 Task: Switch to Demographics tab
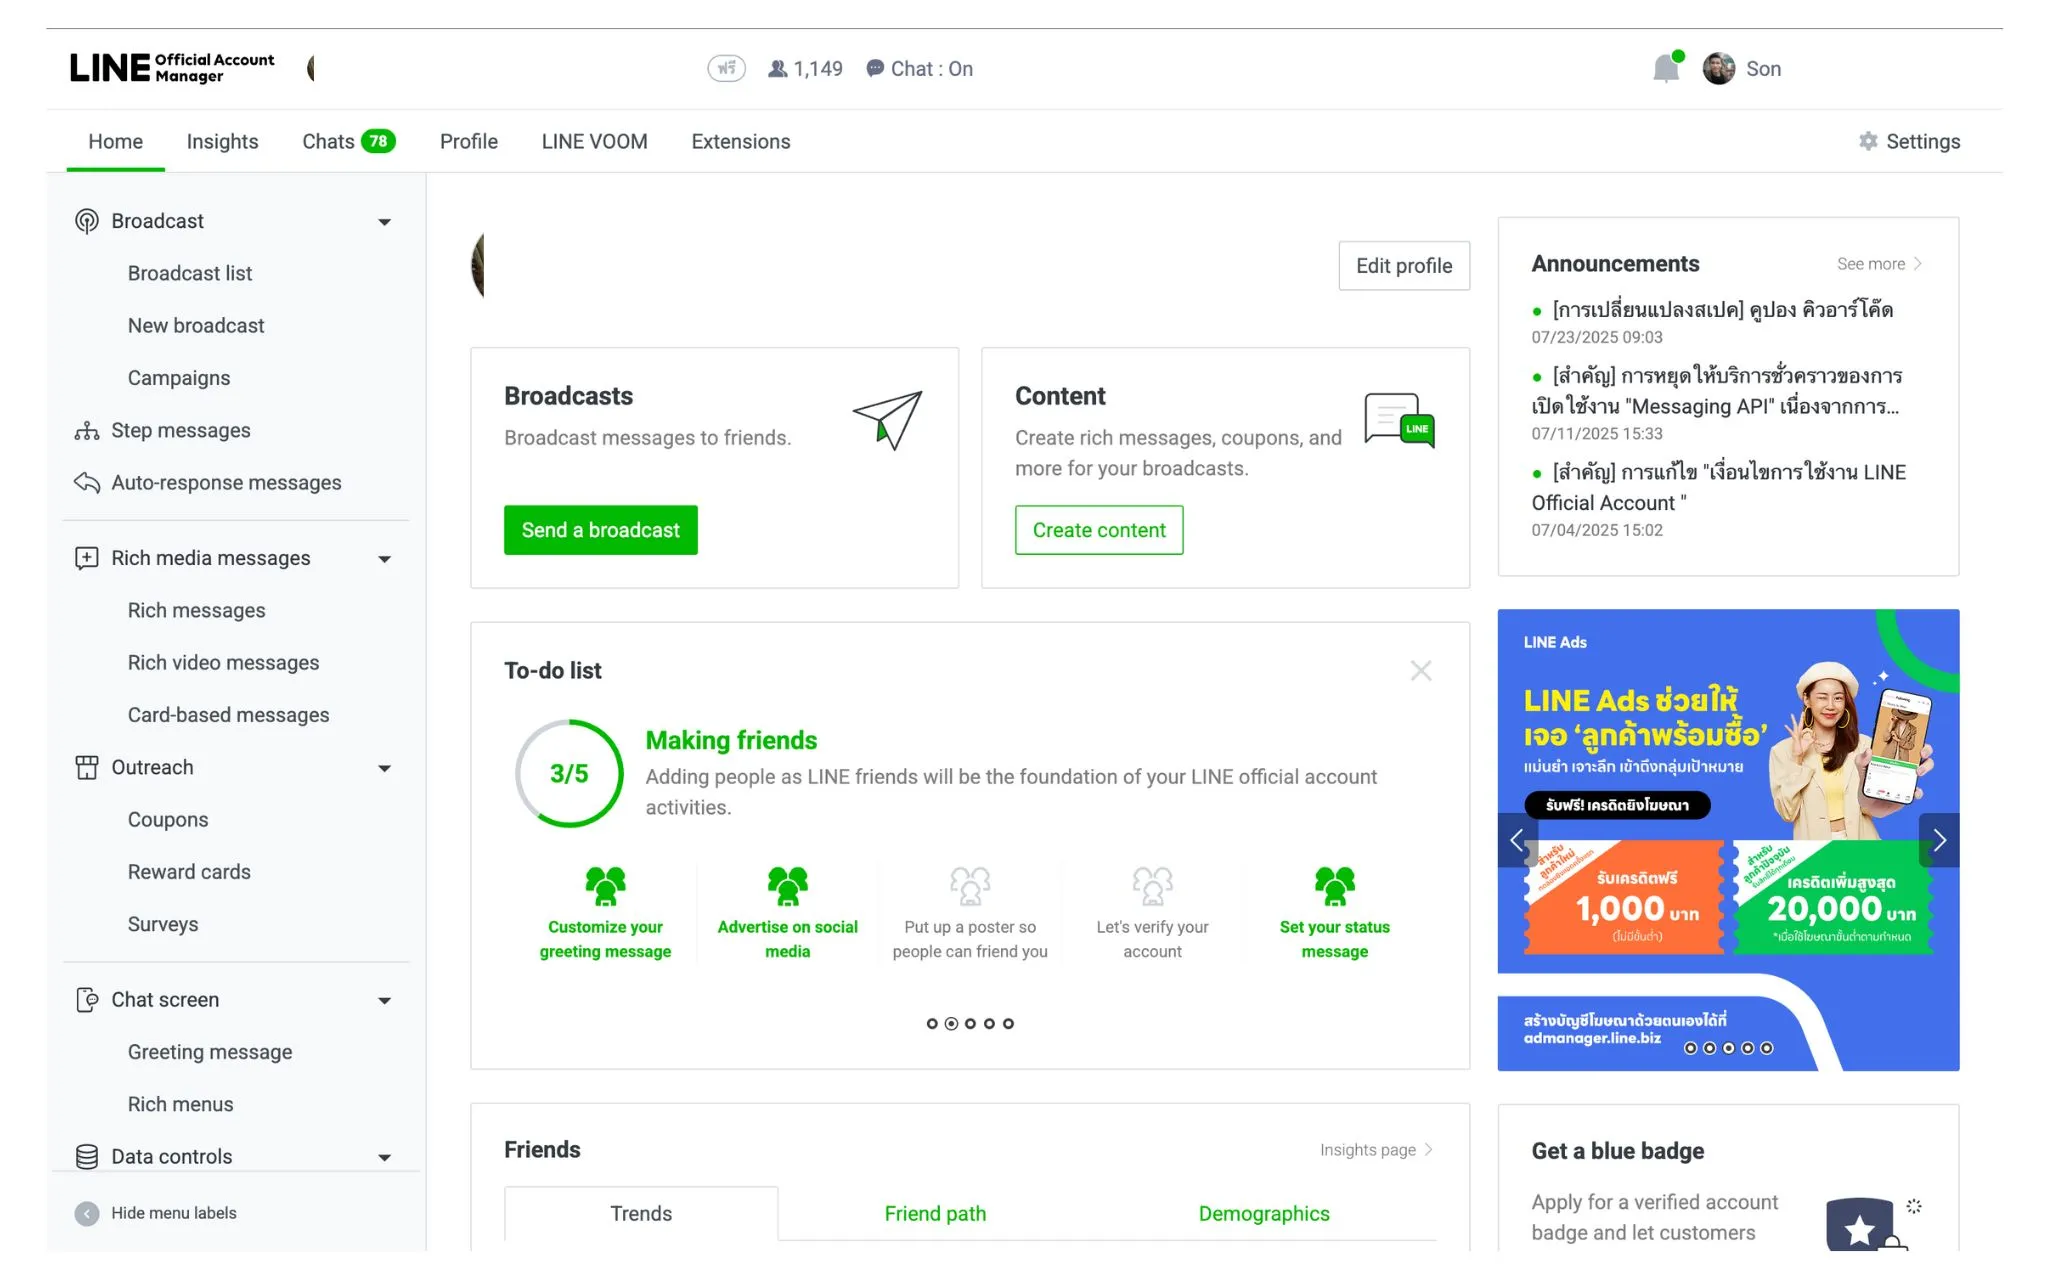pyautogui.click(x=1264, y=1213)
